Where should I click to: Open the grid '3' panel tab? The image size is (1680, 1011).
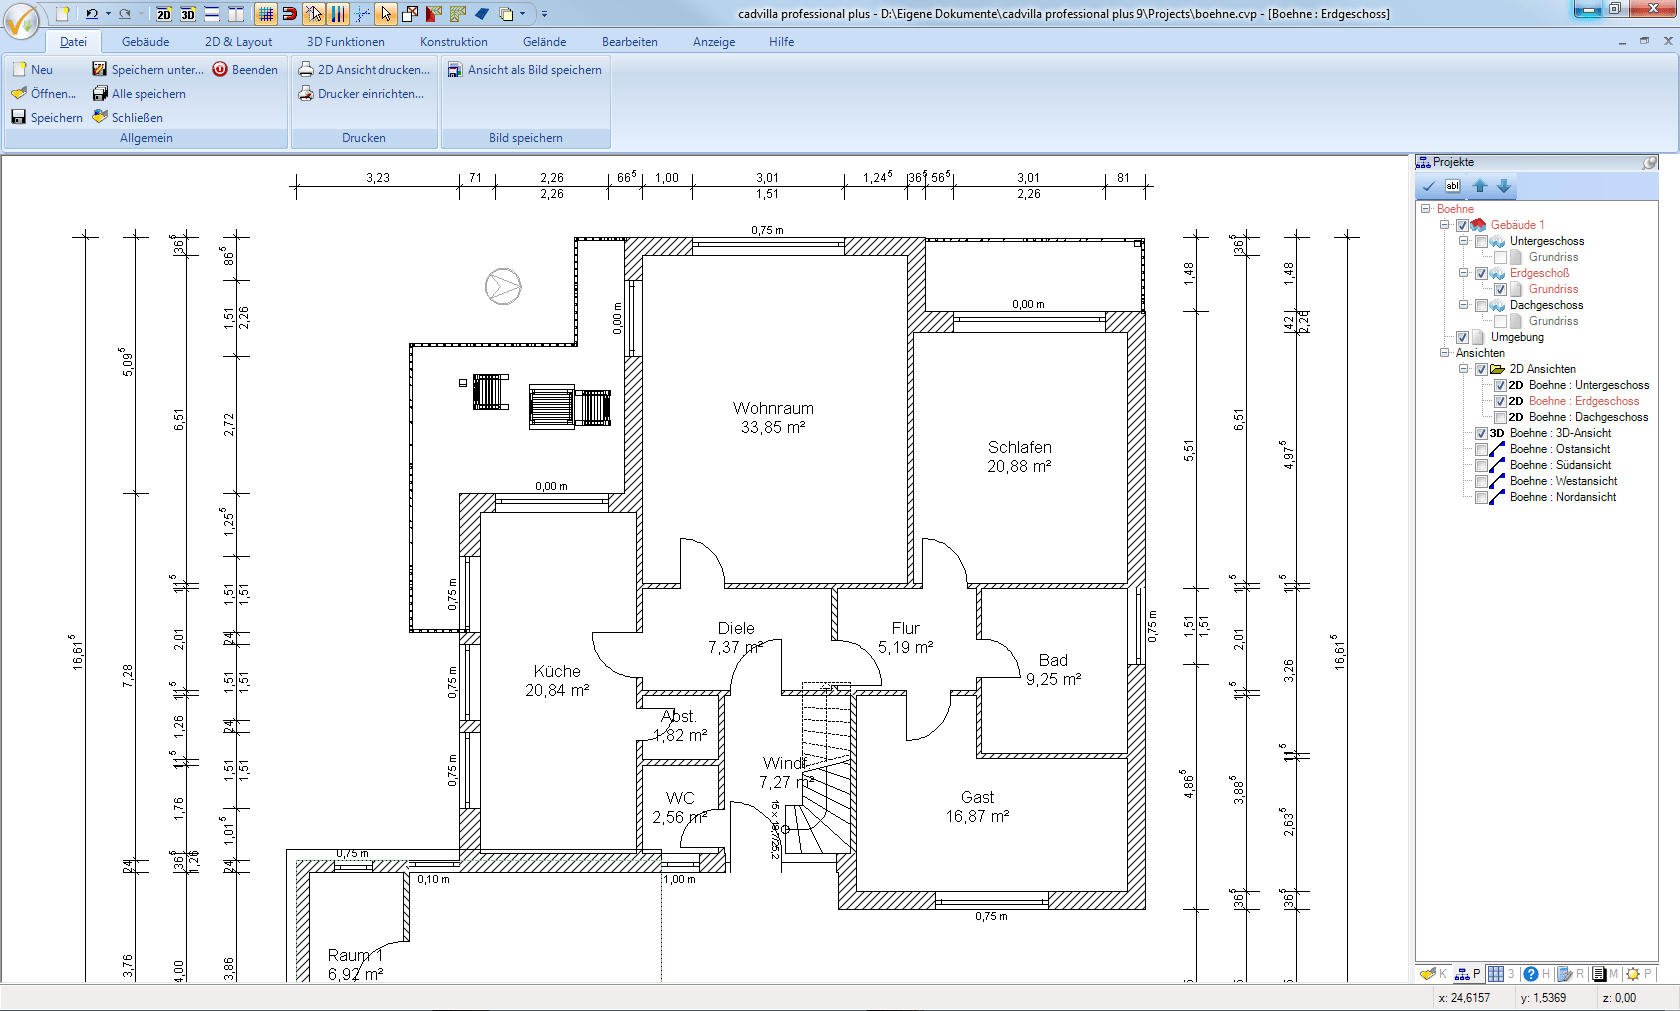[x=1502, y=974]
